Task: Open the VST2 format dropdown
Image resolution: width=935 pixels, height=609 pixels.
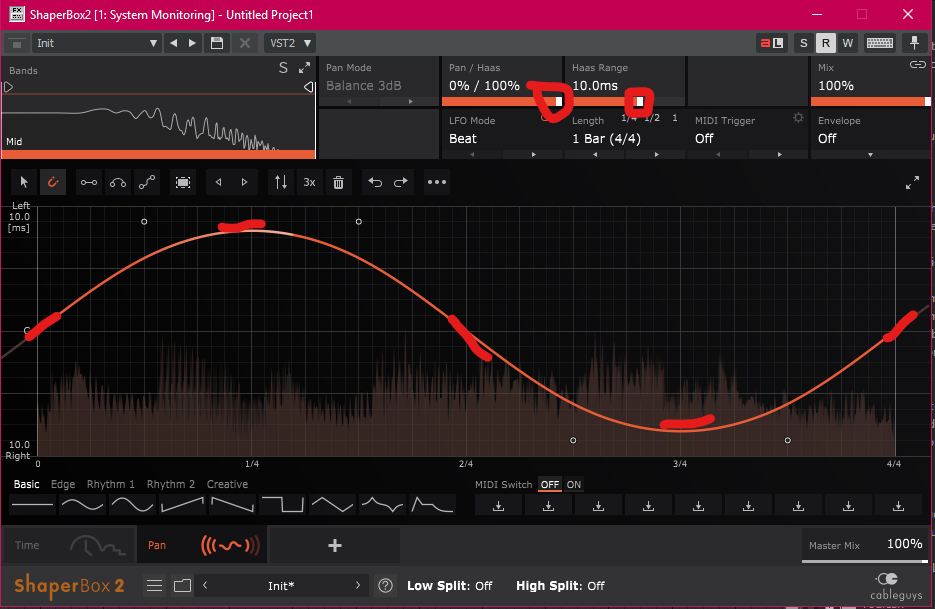Action: (x=290, y=43)
